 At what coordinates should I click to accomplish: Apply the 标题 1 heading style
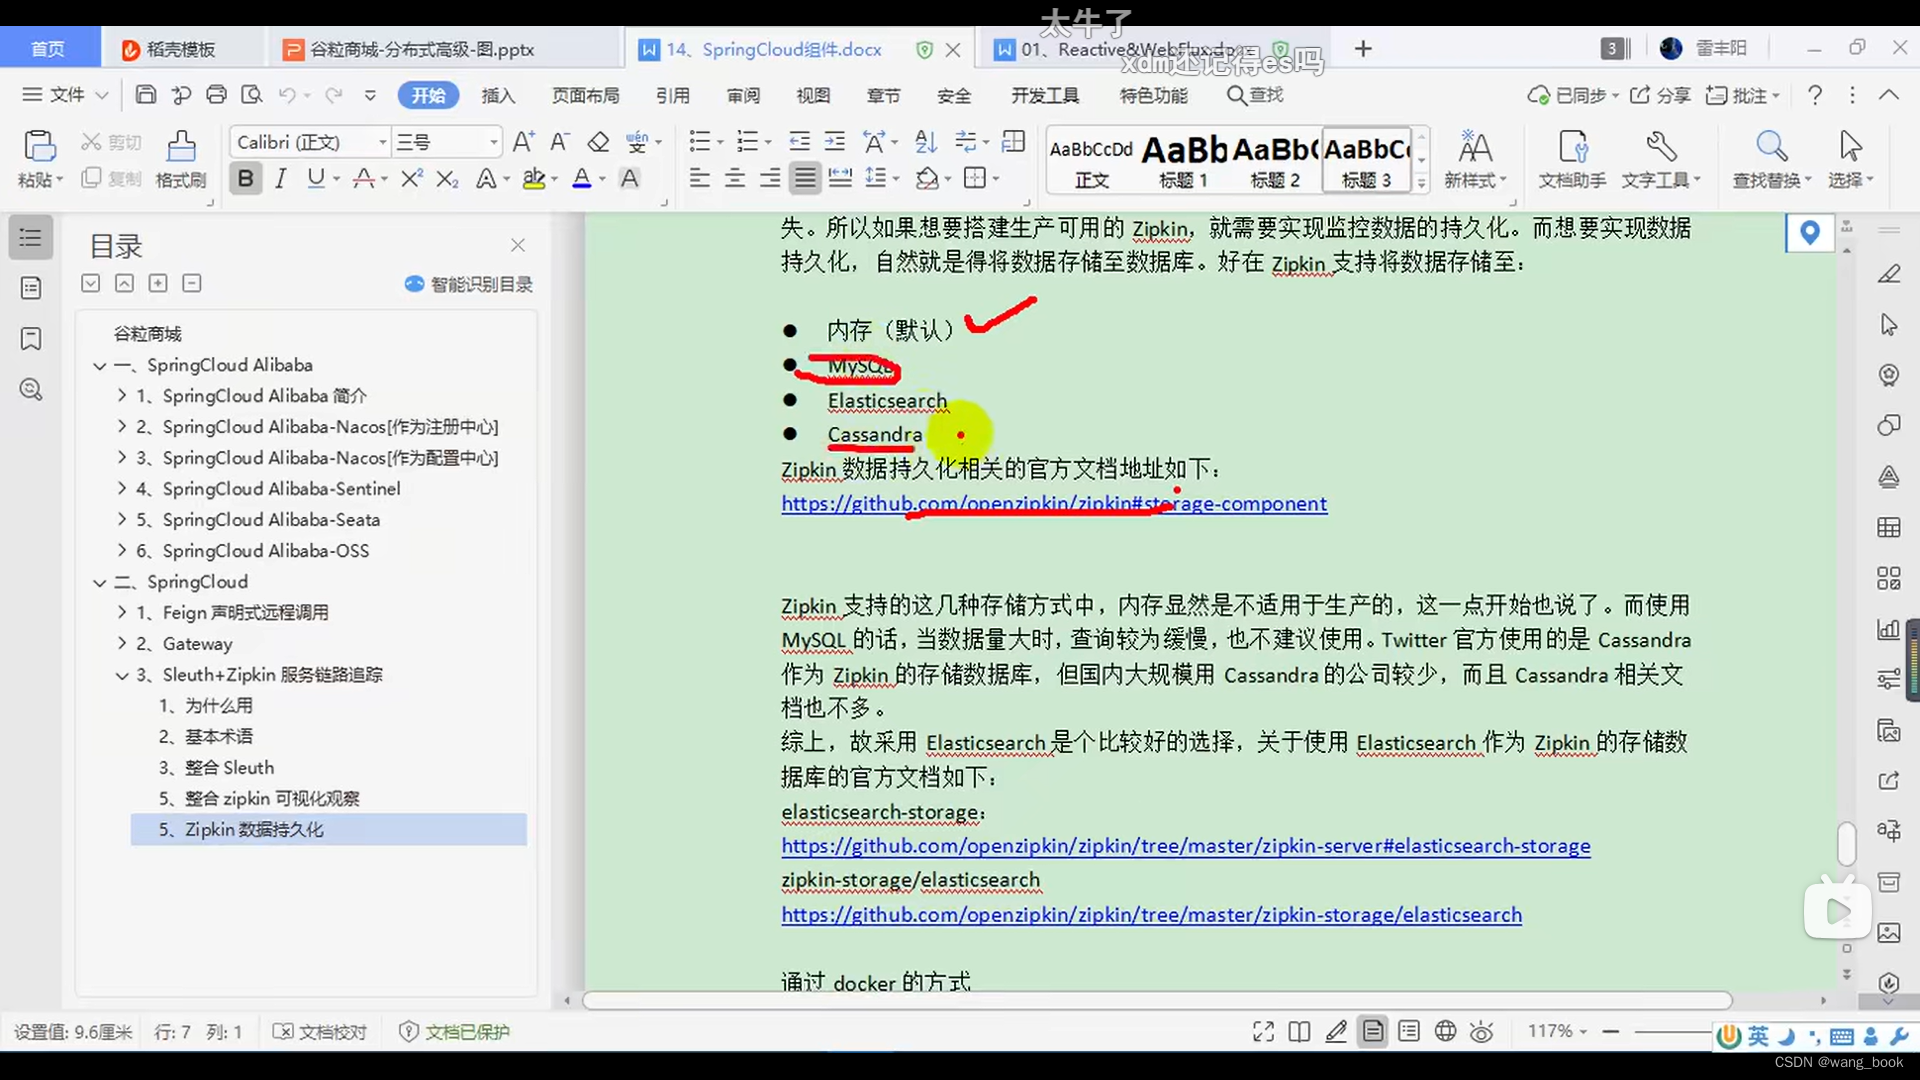(1183, 160)
